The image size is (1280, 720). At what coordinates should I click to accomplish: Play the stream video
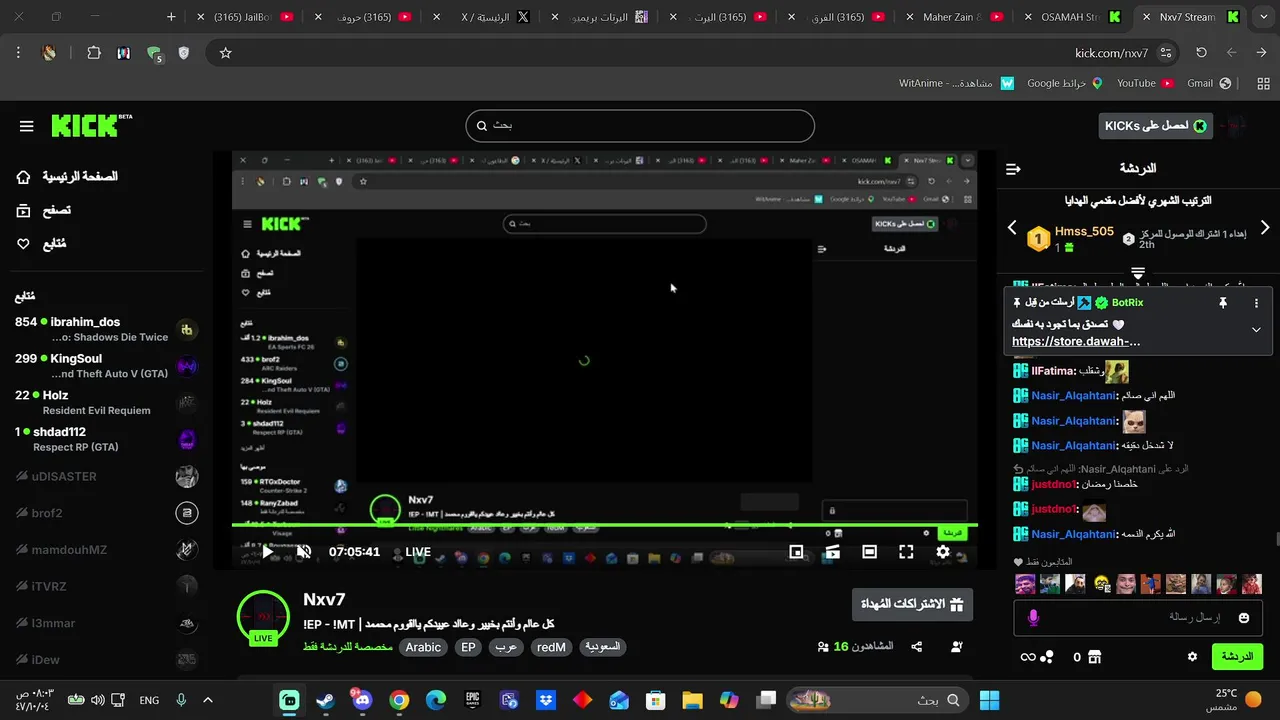point(267,551)
